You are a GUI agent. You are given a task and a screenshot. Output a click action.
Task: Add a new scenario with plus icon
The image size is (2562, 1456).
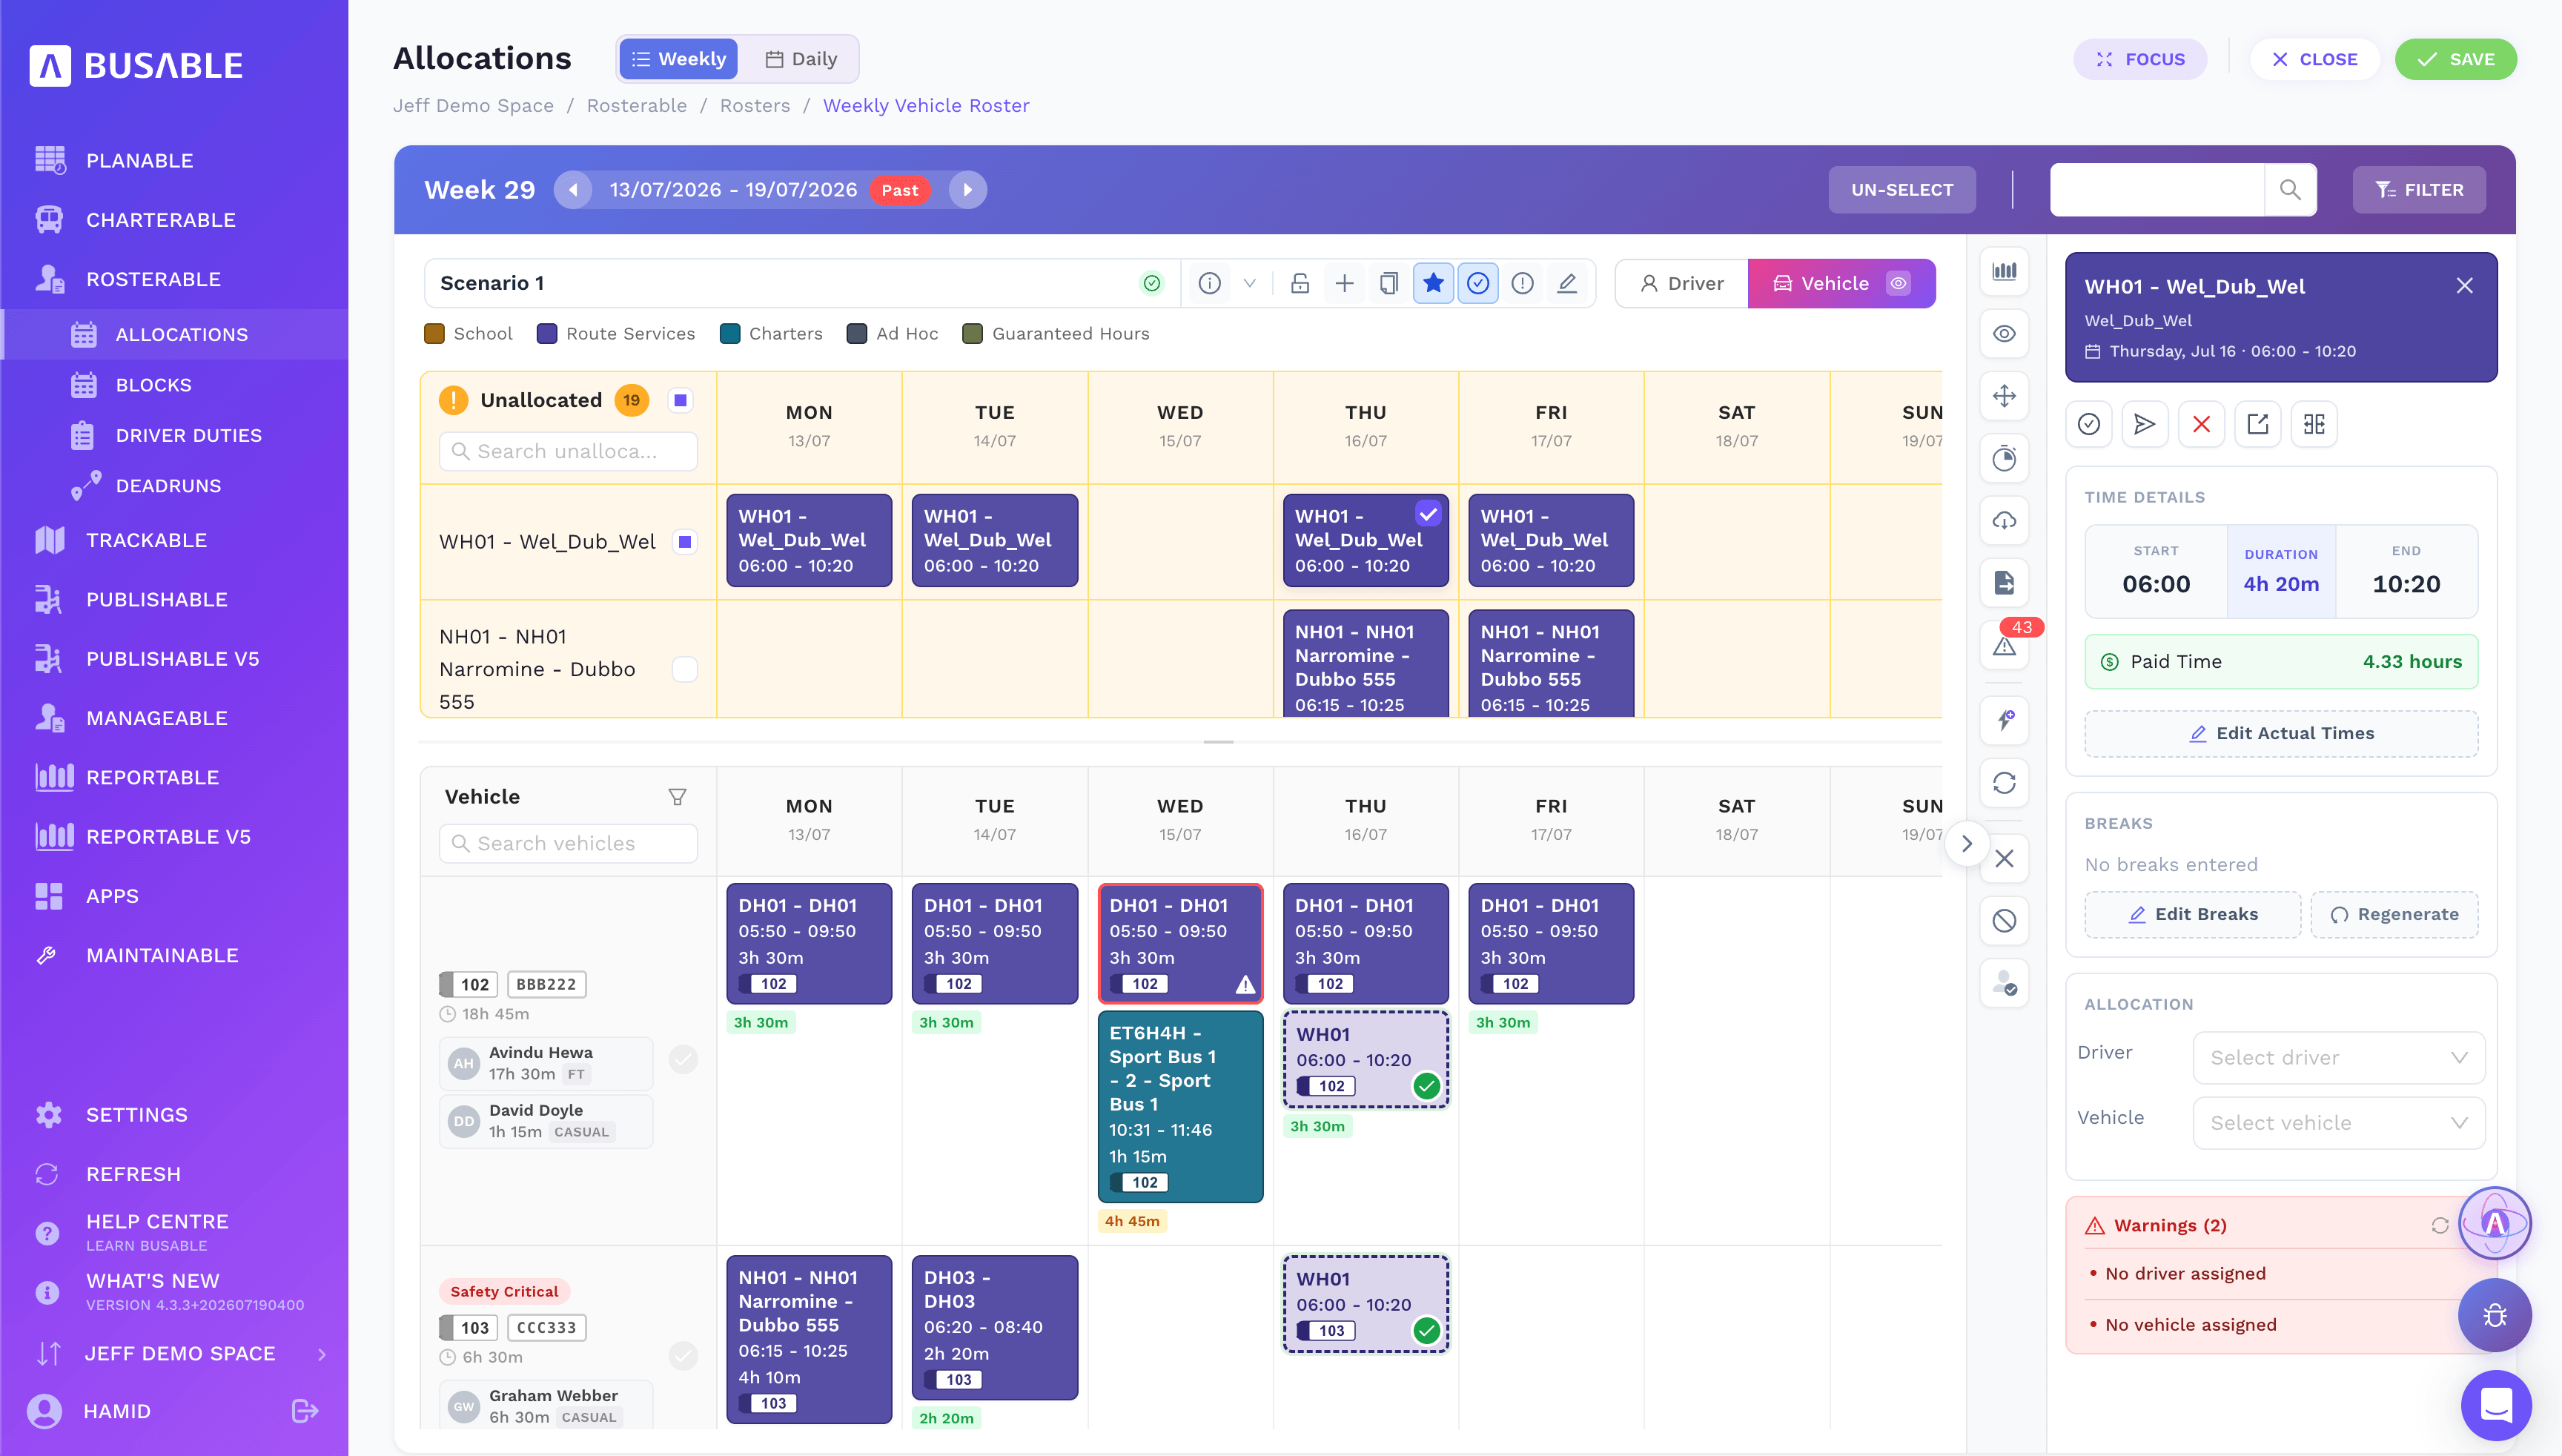[x=1344, y=284]
